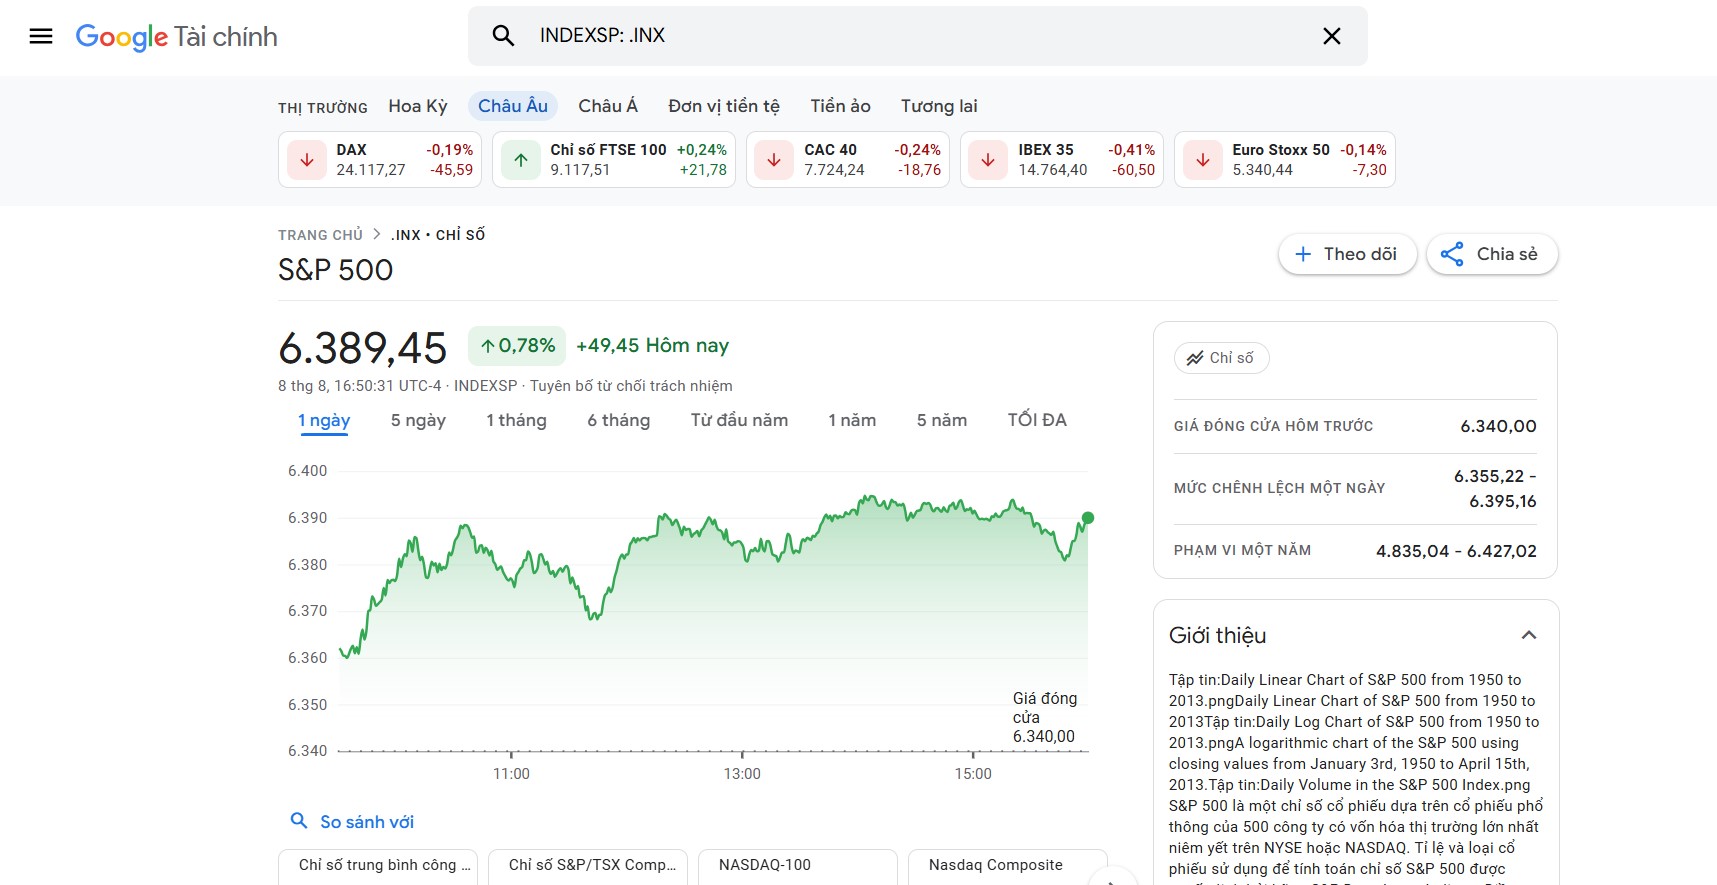The width and height of the screenshot is (1717, 885).
Task: Click the S&P 500 page title
Action: [x=336, y=270]
